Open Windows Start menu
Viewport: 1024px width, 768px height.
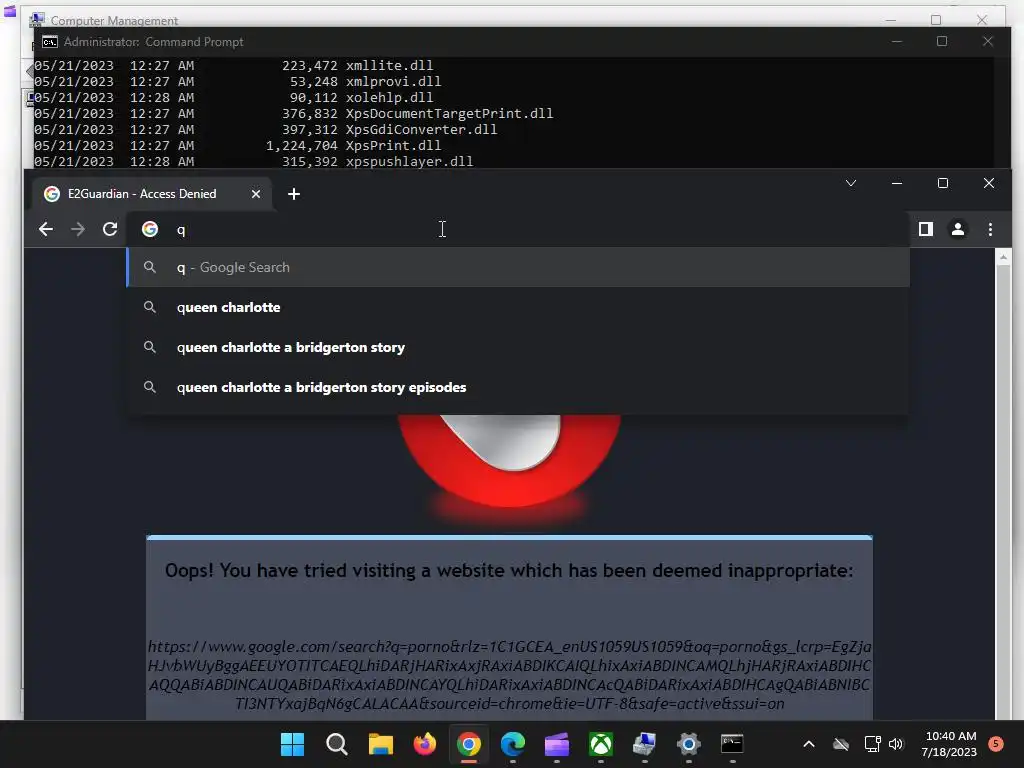pyautogui.click(x=292, y=744)
